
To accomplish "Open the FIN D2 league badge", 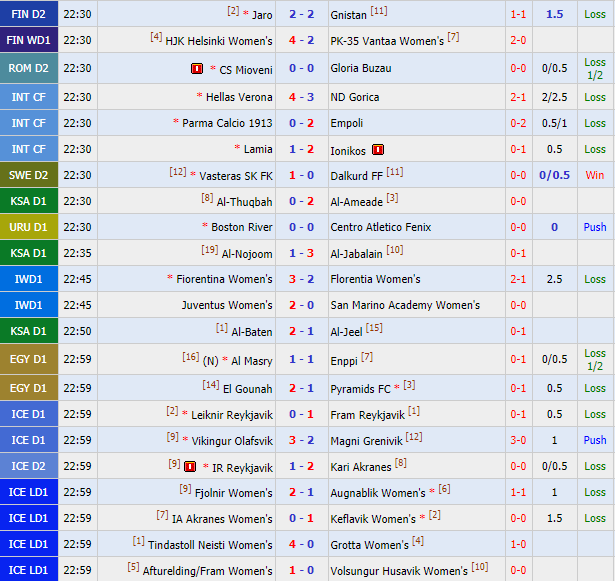I will (29, 14).
